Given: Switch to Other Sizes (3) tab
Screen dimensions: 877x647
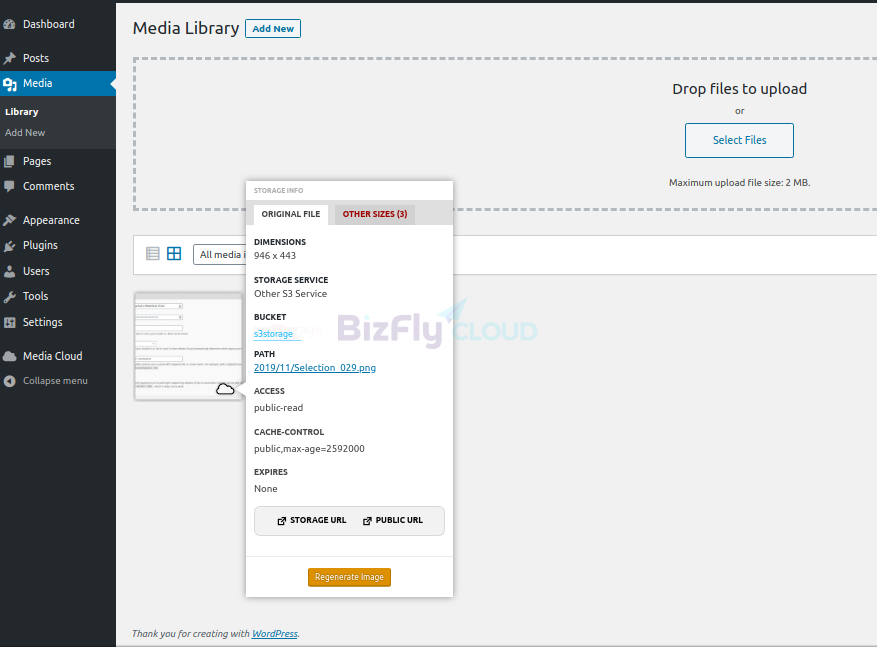Looking at the screenshot, I should click(x=374, y=214).
